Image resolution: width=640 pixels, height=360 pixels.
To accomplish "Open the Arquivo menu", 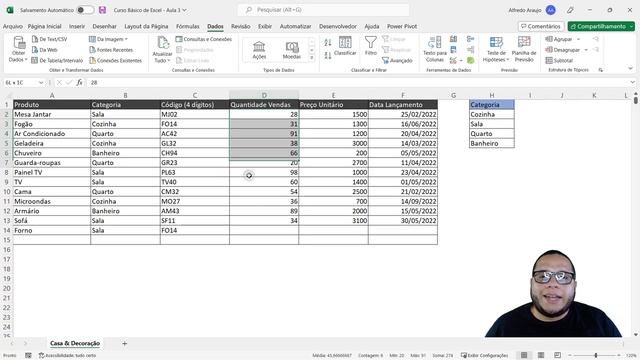I will pos(13,26).
